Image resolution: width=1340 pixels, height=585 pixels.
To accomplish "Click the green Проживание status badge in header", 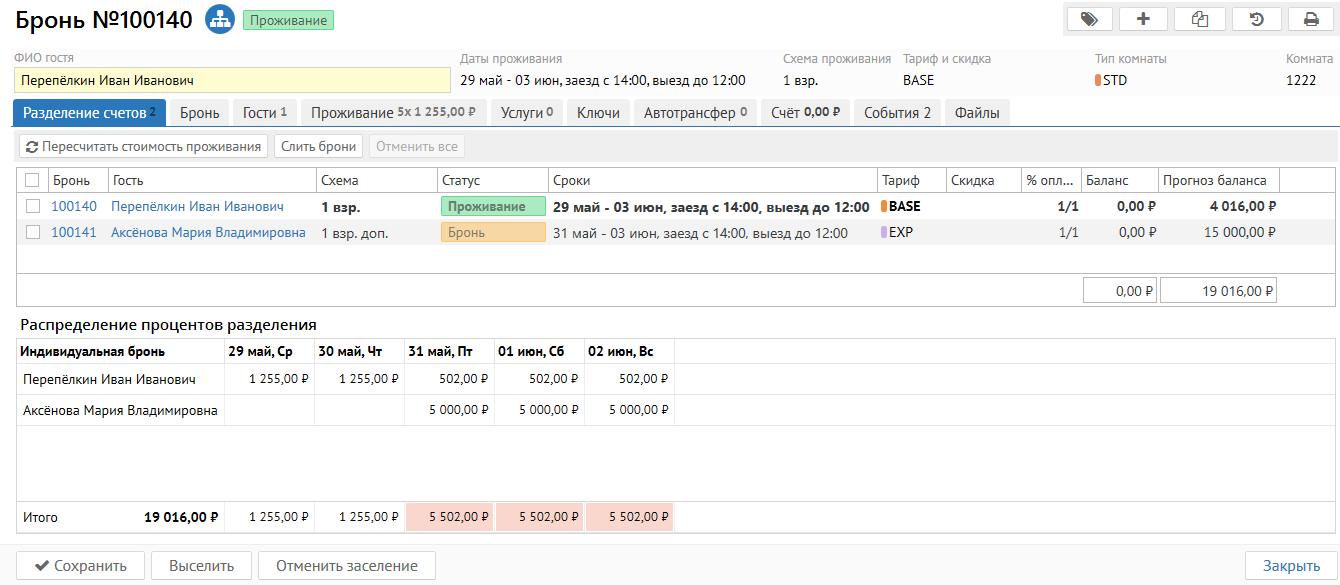I will [289, 20].
